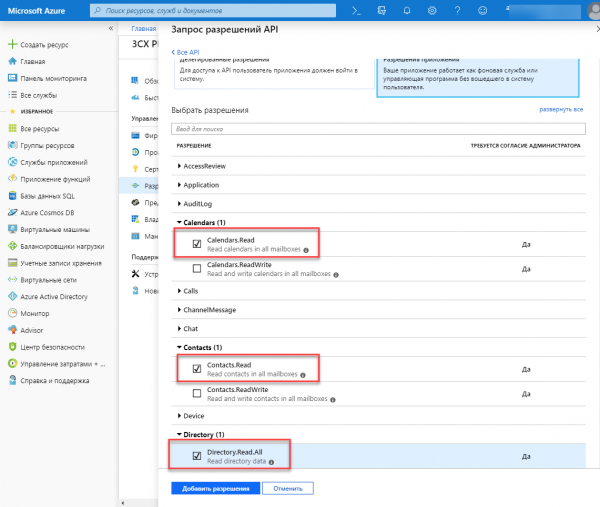Open the notifications bell icon
600x507 pixels.
point(407,10)
